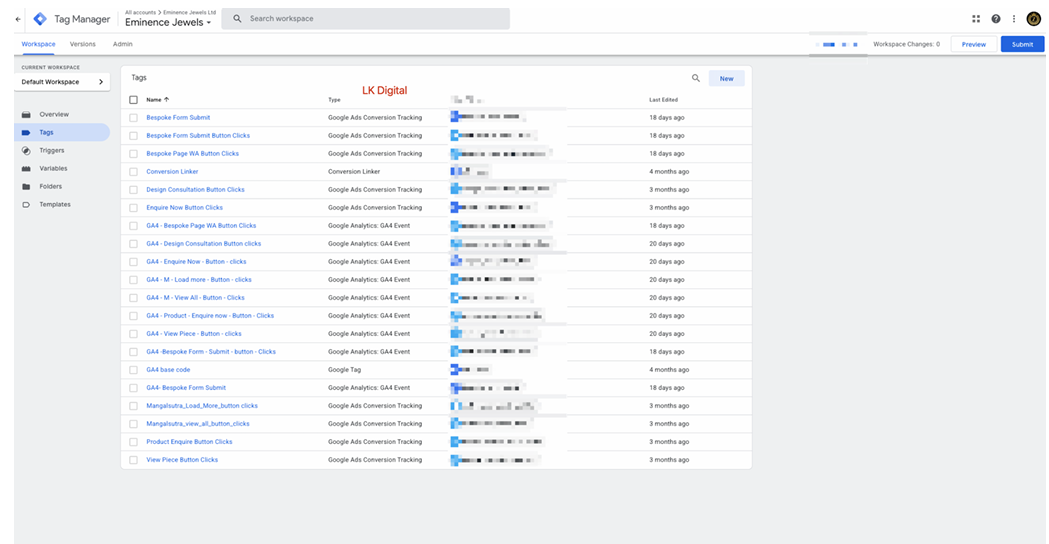Open the Conversion Linker tag link
The image size is (1049, 544).
(x=172, y=172)
